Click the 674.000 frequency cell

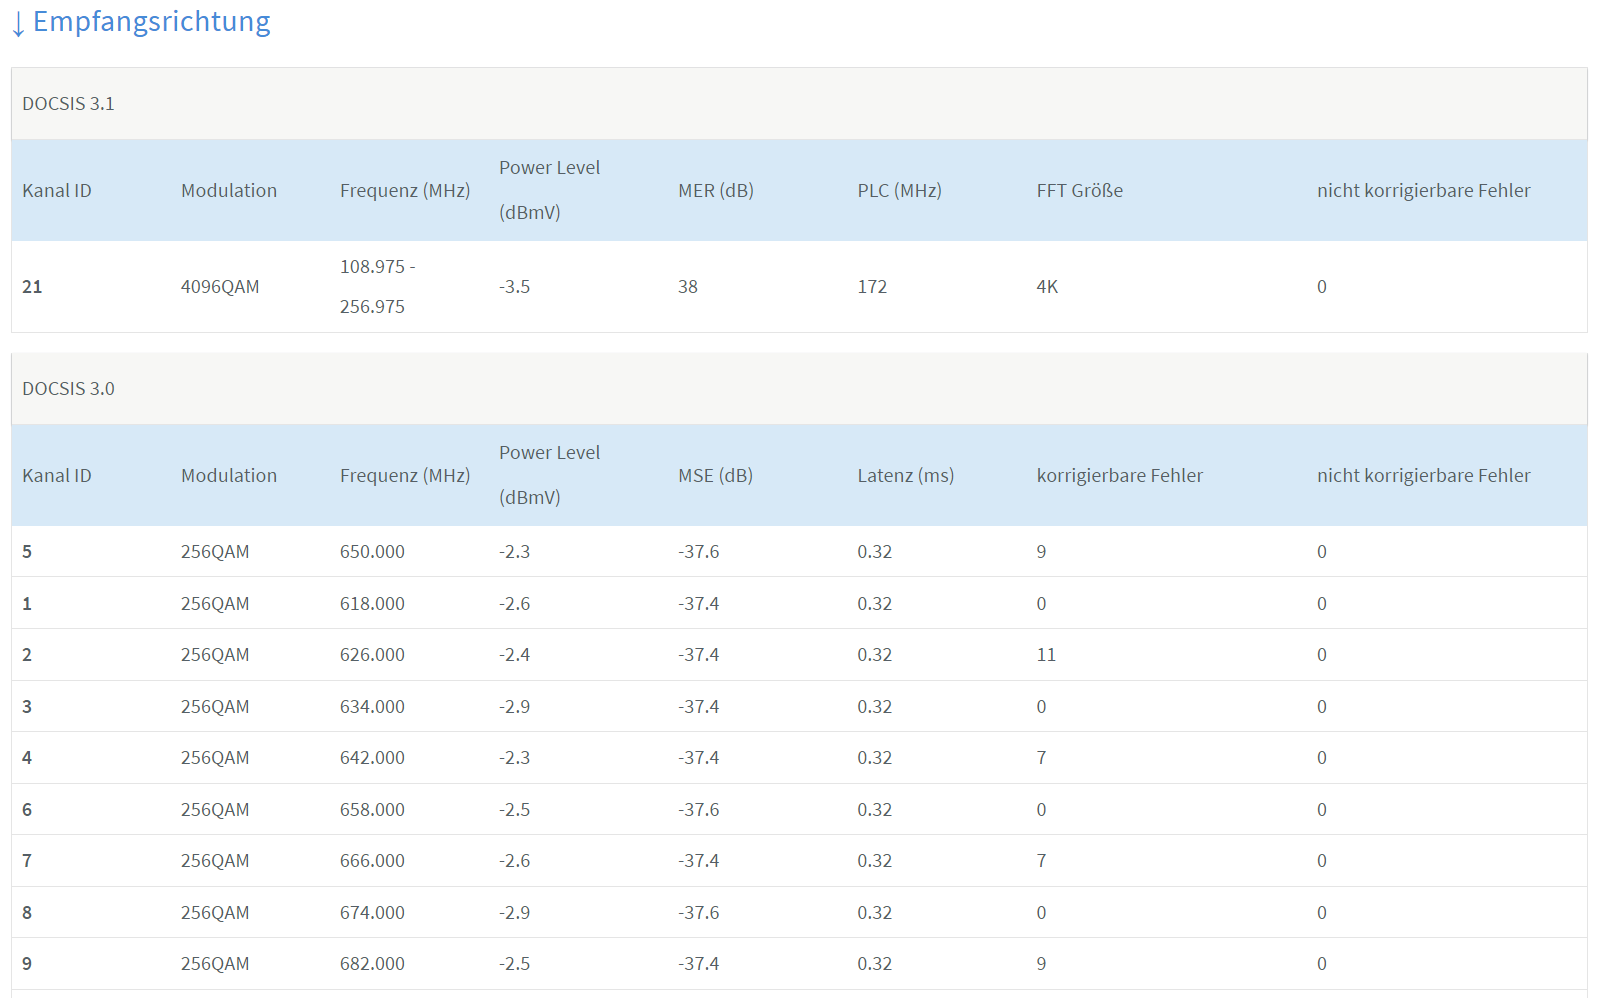tap(372, 913)
